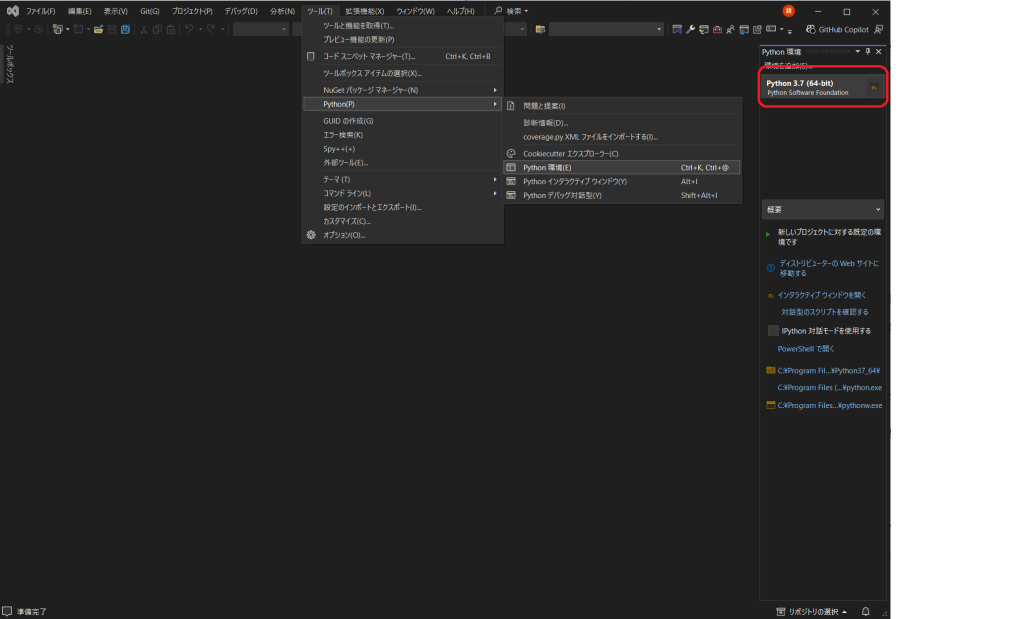Click the GitHub Copilot icon in toolbar
Screen dimensions: 1024x619
click(x=811, y=29)
